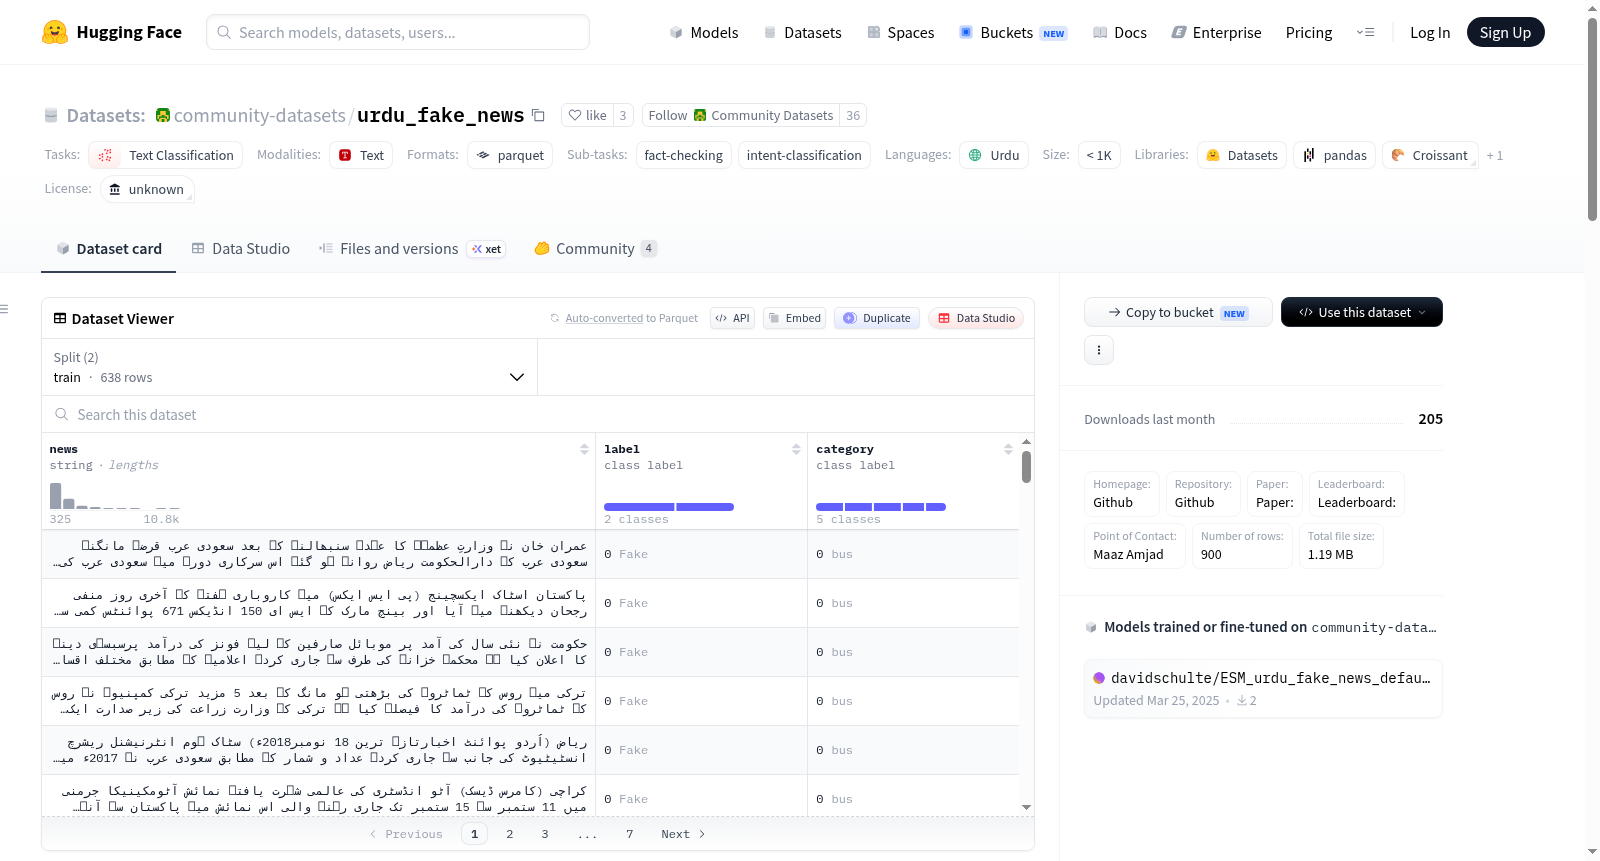1600x861 pixels.
Task: Click the left sidebar collapse icon
Action: tap(4, 309)
